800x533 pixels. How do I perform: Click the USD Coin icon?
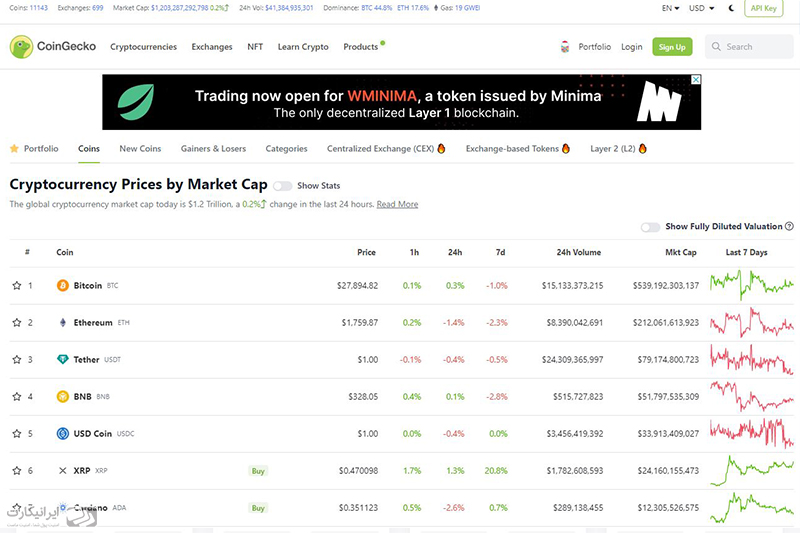click(x=62, y=434)
